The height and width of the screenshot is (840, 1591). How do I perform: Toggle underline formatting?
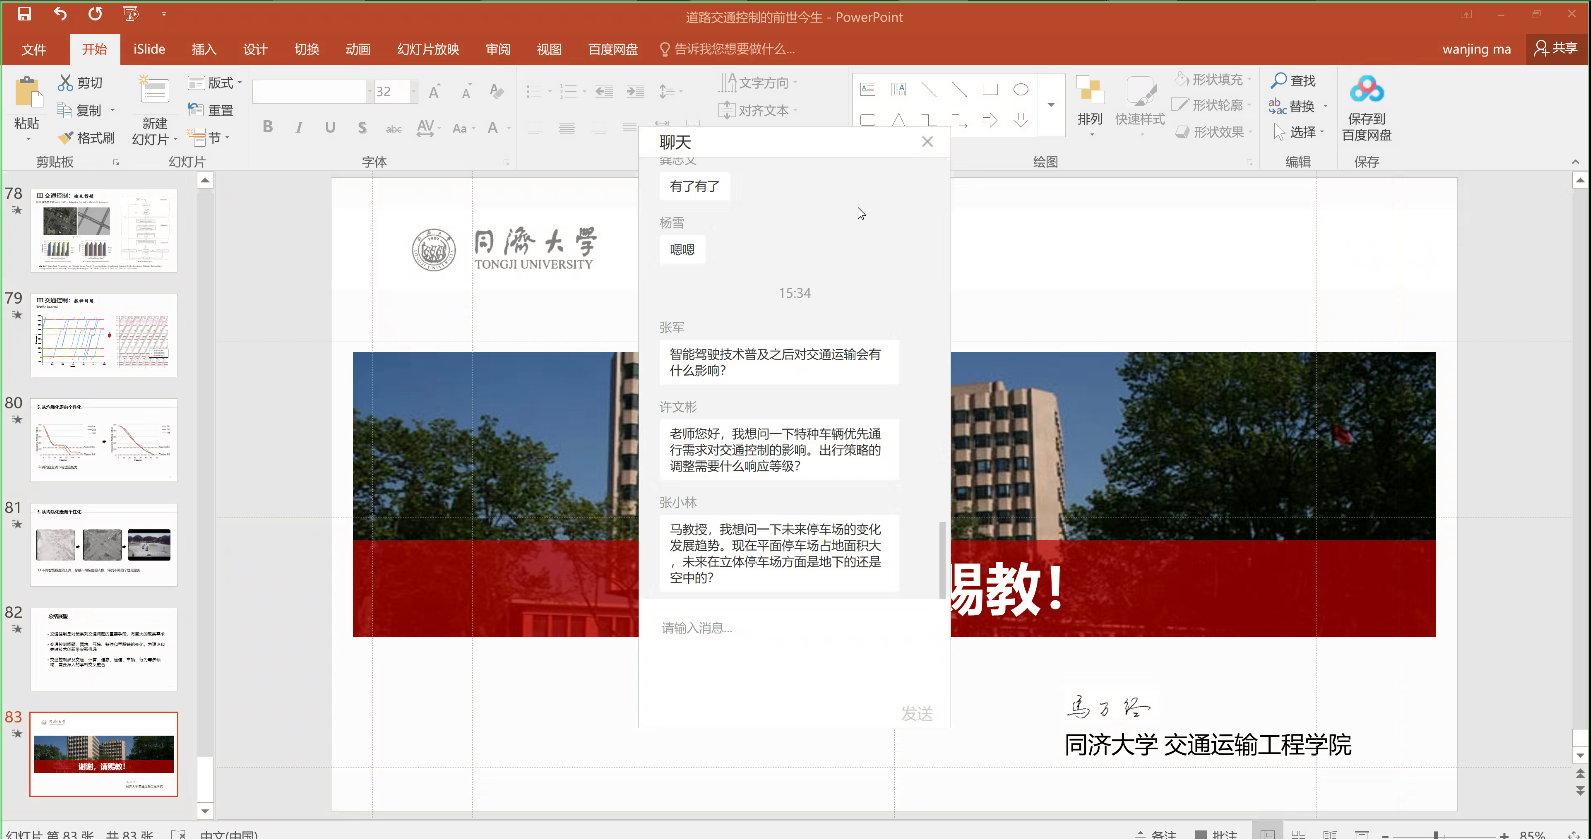pos(330,127)
